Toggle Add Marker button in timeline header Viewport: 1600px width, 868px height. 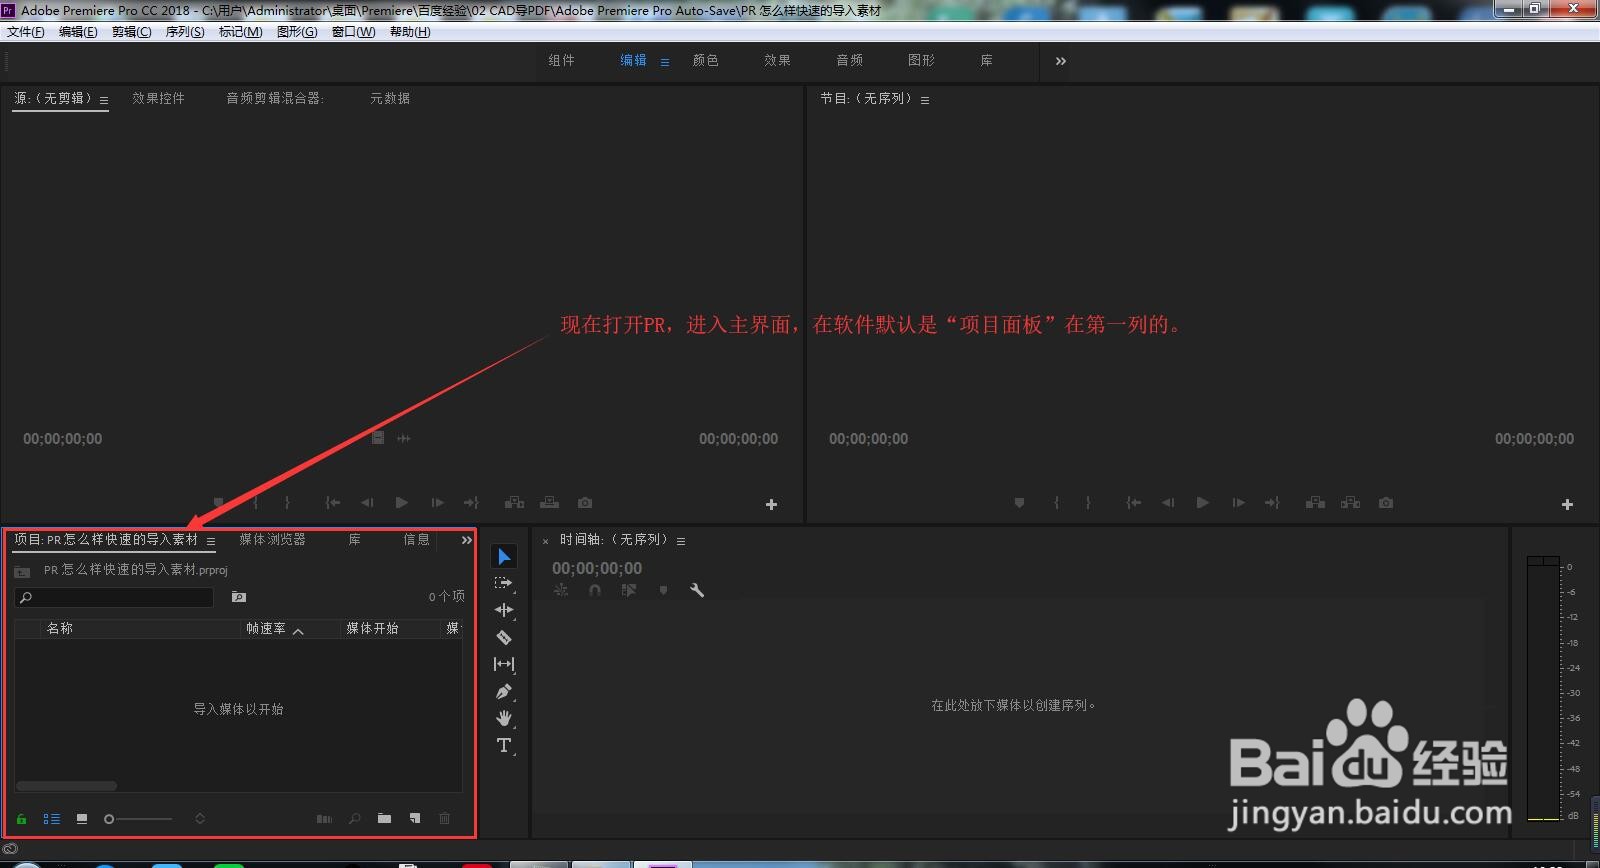(662, 590)
